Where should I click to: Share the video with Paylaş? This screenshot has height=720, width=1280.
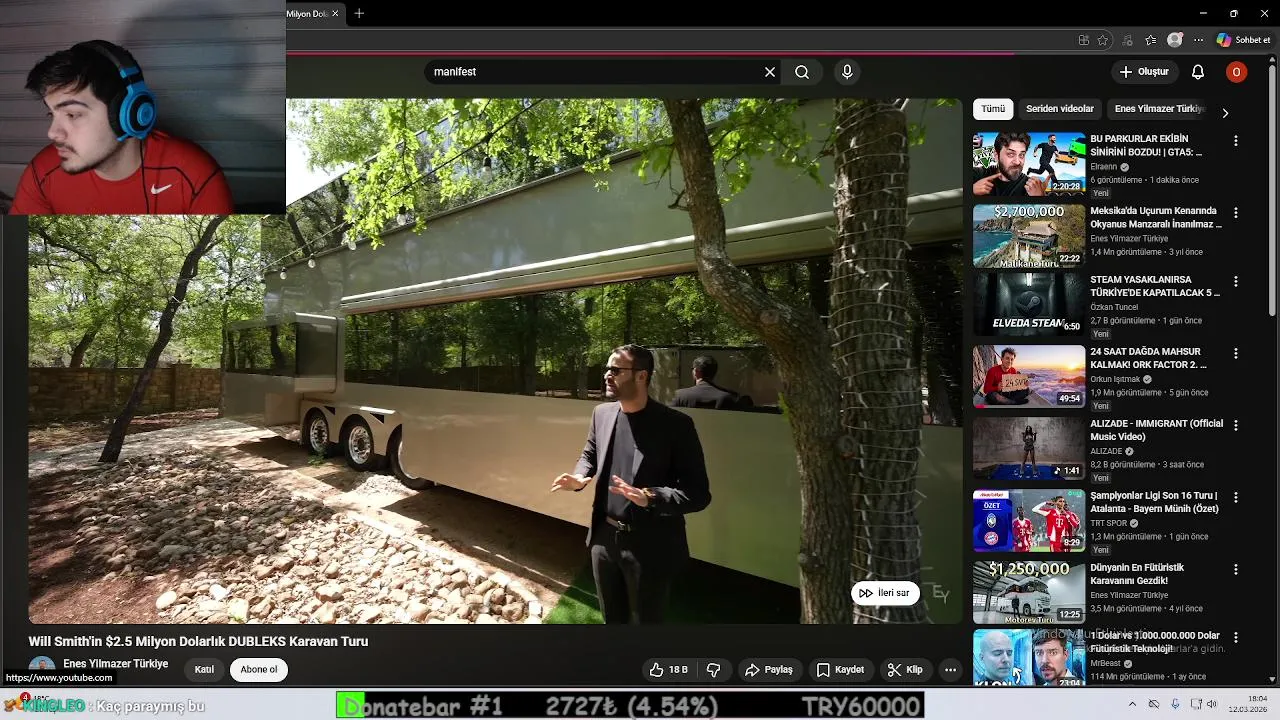click(x=769, y=670)
